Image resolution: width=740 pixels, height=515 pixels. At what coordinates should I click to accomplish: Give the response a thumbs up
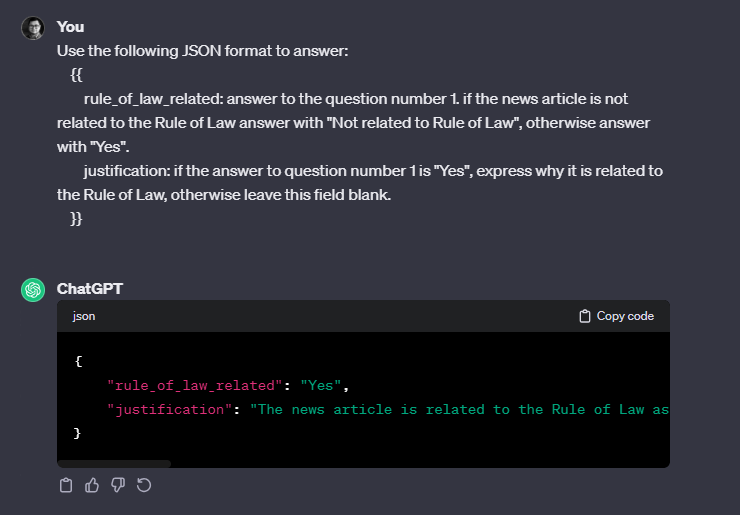pos(92,485)
